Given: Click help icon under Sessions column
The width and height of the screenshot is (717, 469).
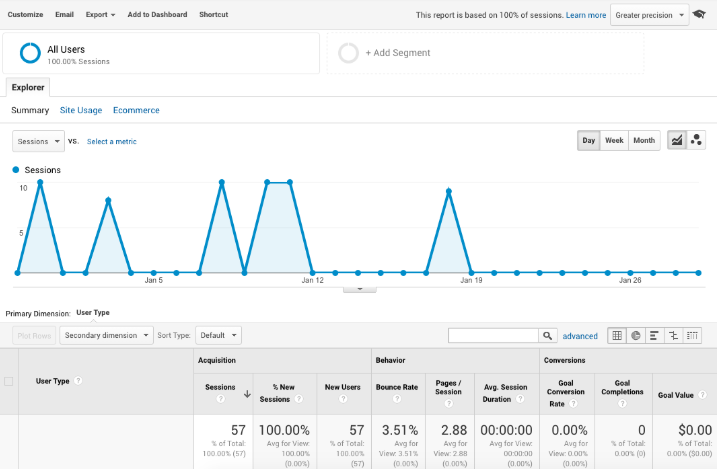Looking at the screenshot, I should [220, 399].
